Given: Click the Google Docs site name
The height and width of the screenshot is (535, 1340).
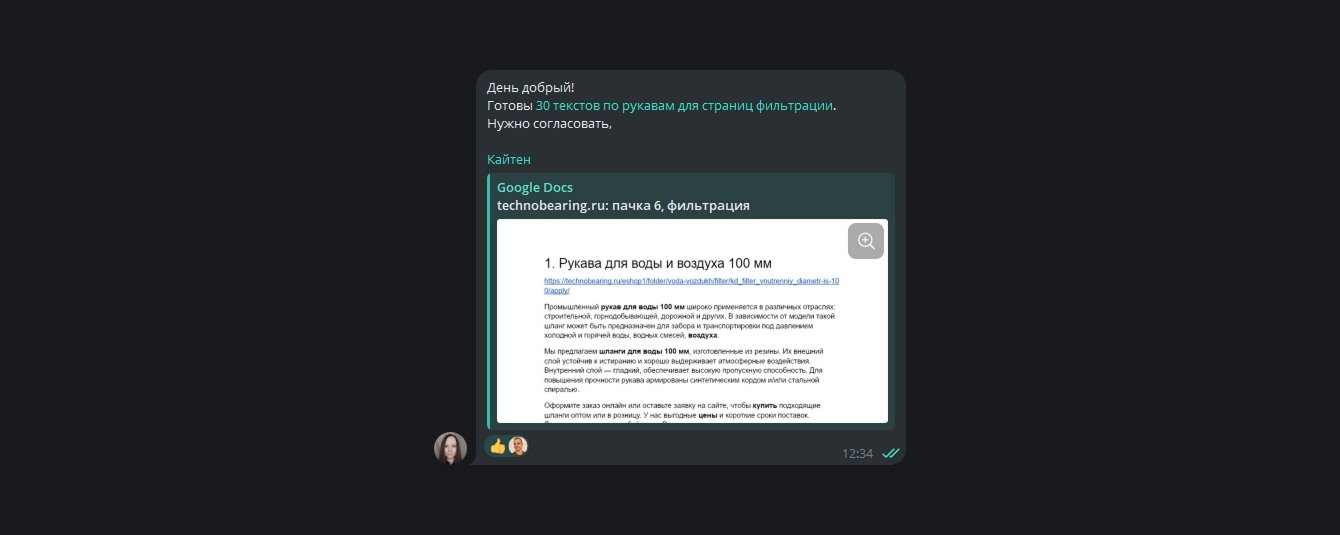Looking at the screenshot, I should tap(535, 187).
